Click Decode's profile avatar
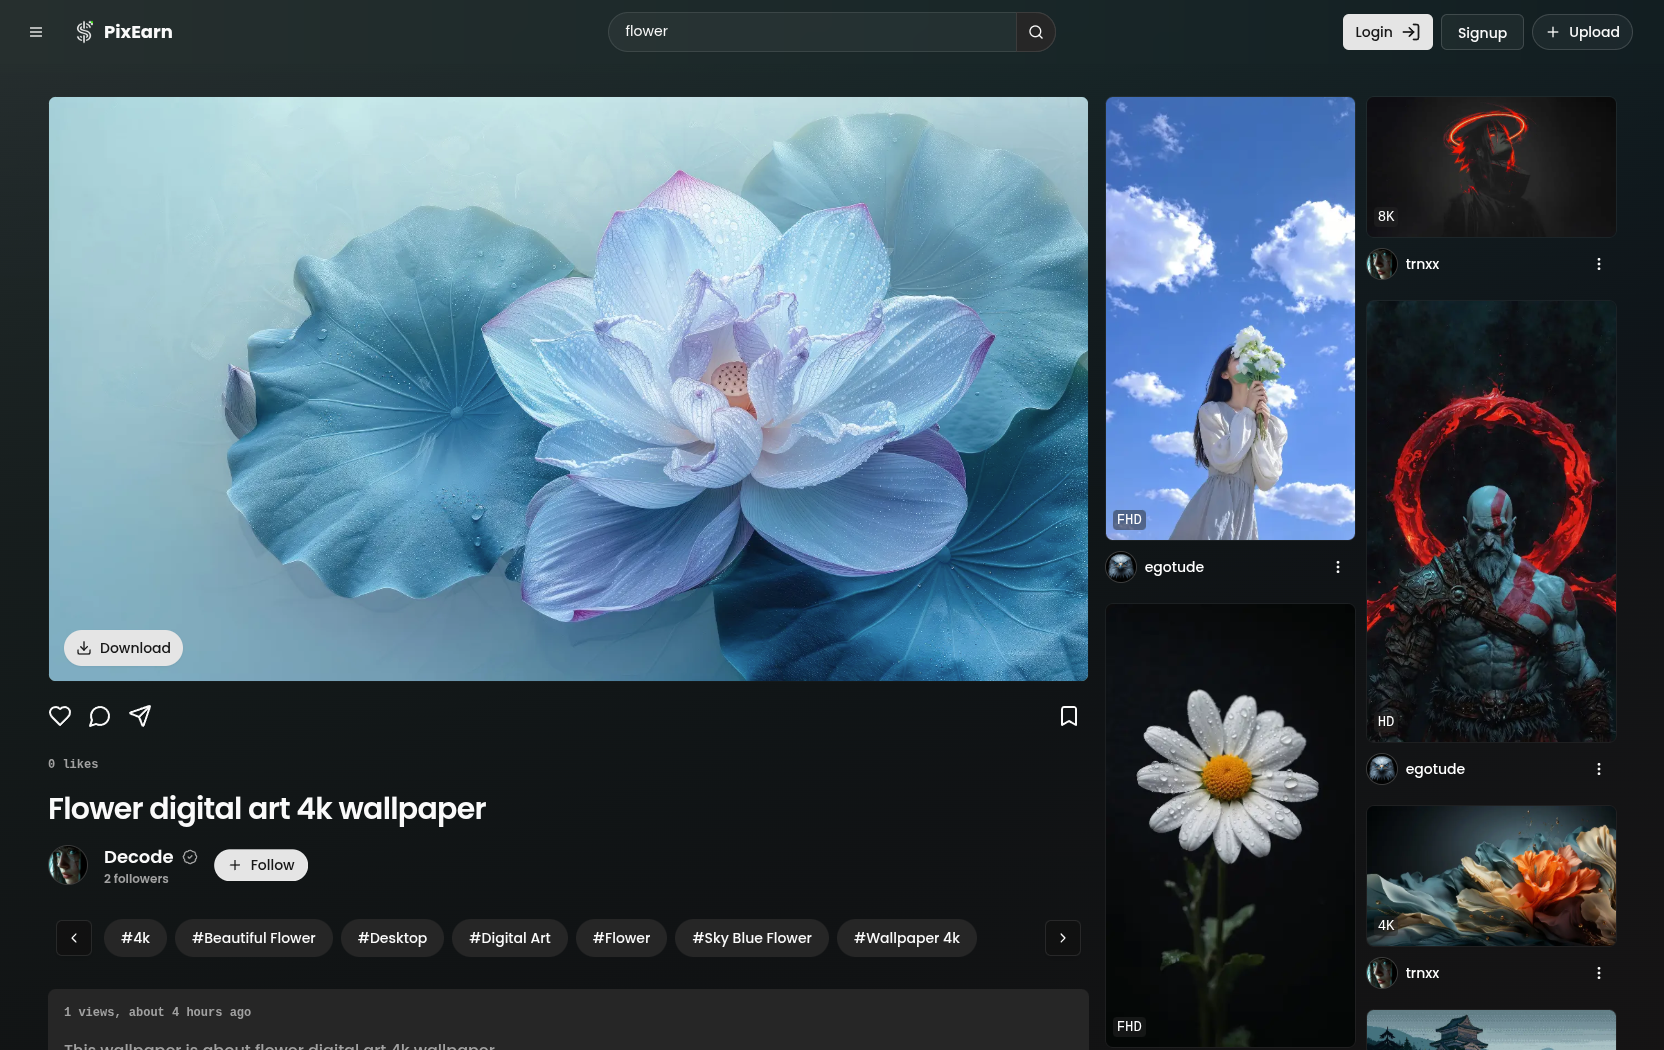Viewport: 1664px width, 1050px height. tap(67, 865)
